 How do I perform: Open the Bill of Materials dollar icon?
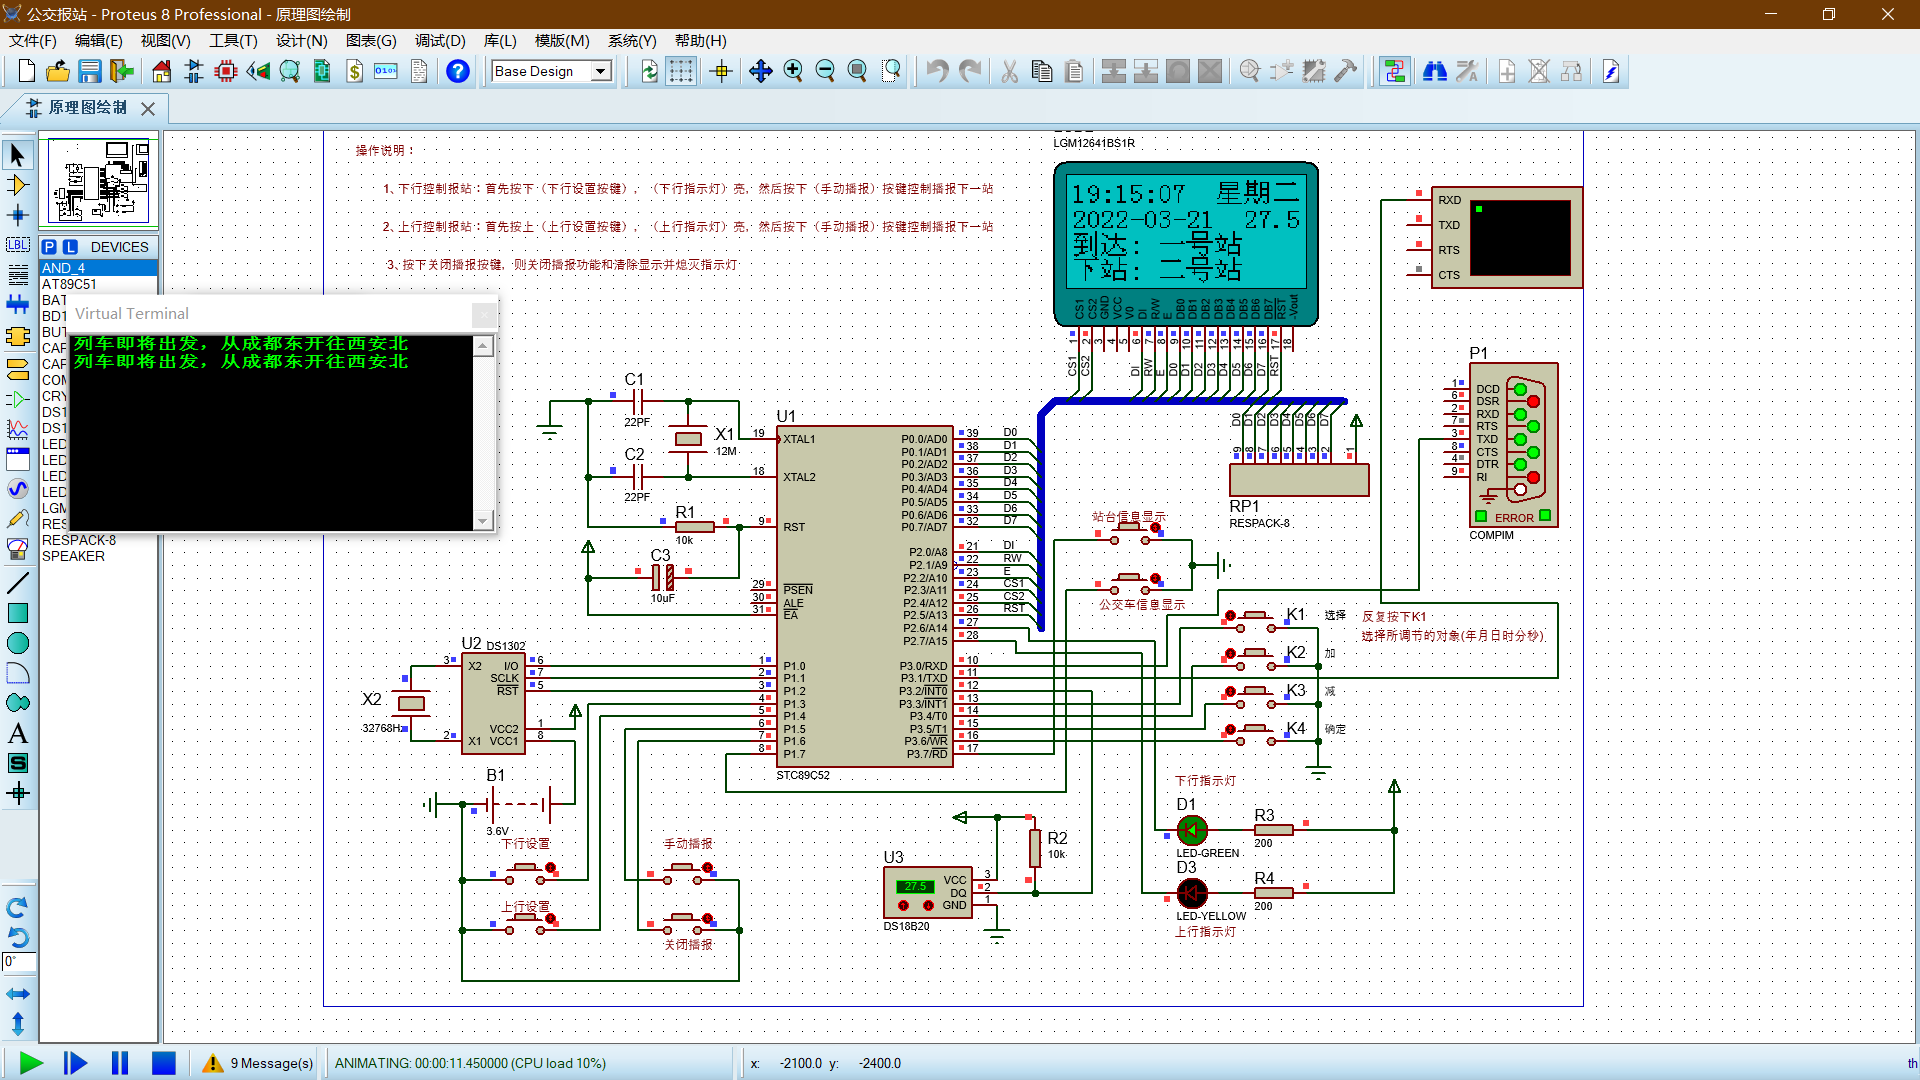[354, 71]
